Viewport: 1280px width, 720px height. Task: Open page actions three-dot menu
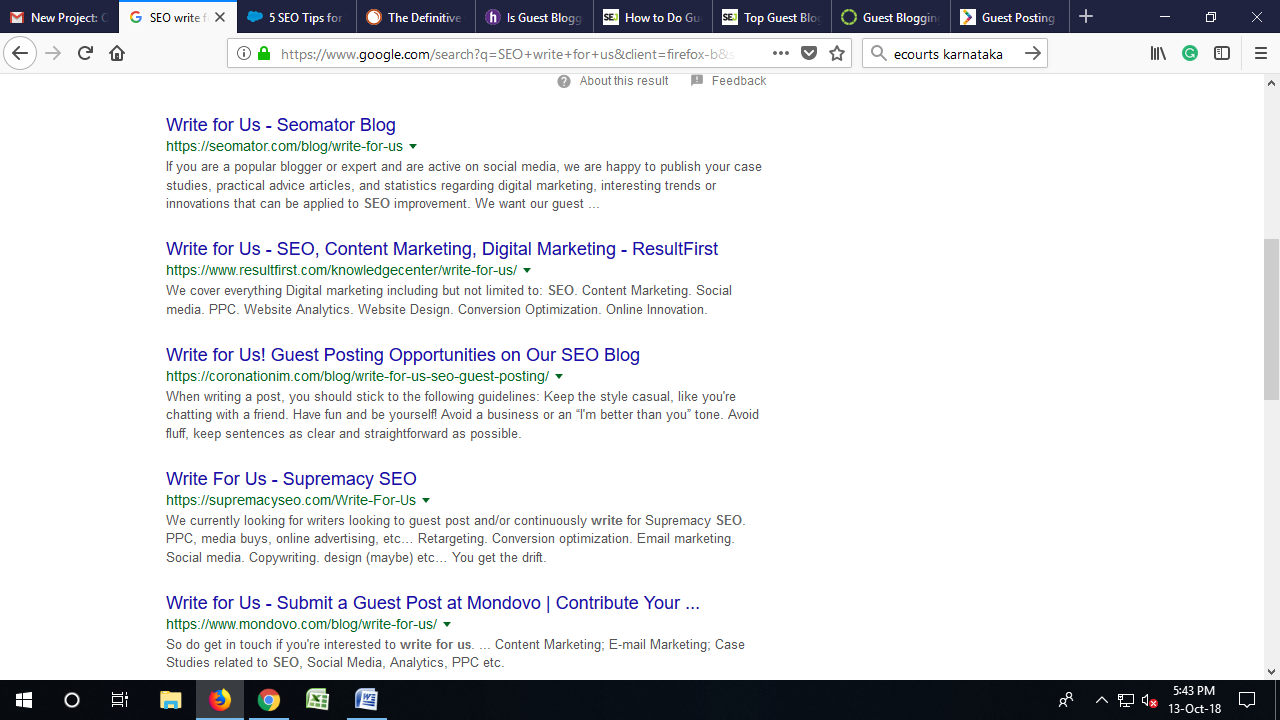point(781,53)
